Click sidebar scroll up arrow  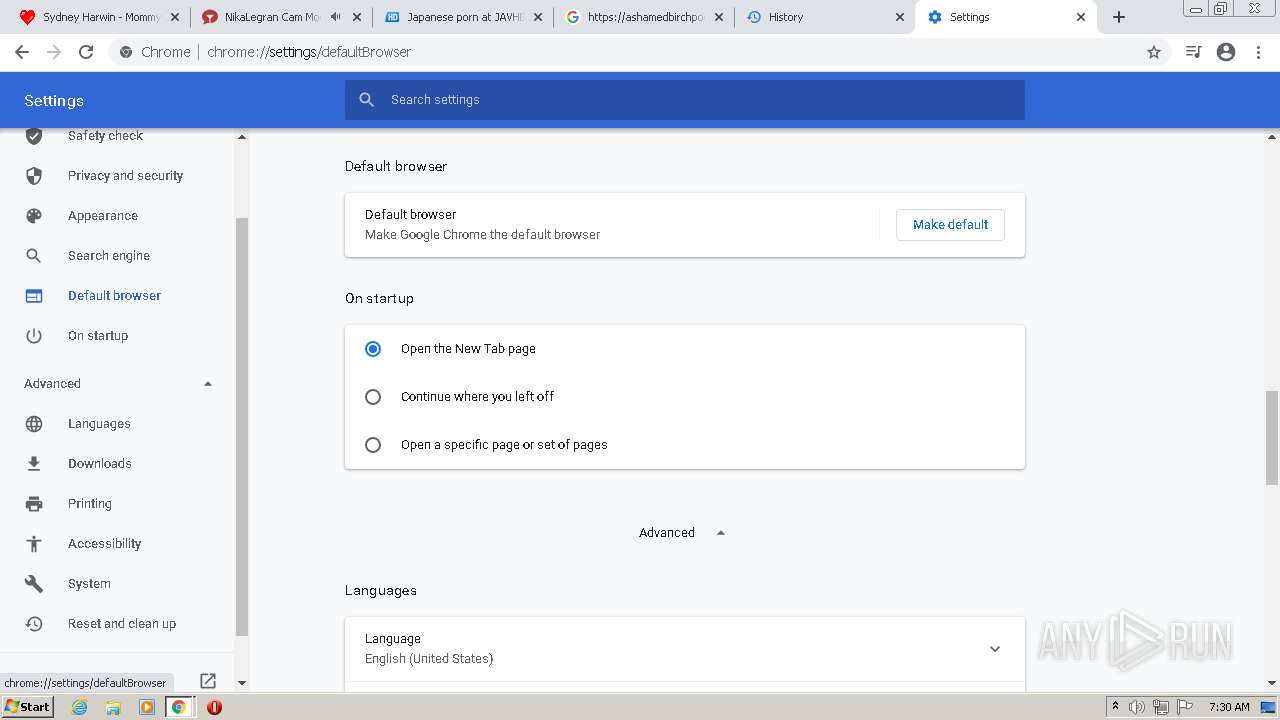(241, 136)
